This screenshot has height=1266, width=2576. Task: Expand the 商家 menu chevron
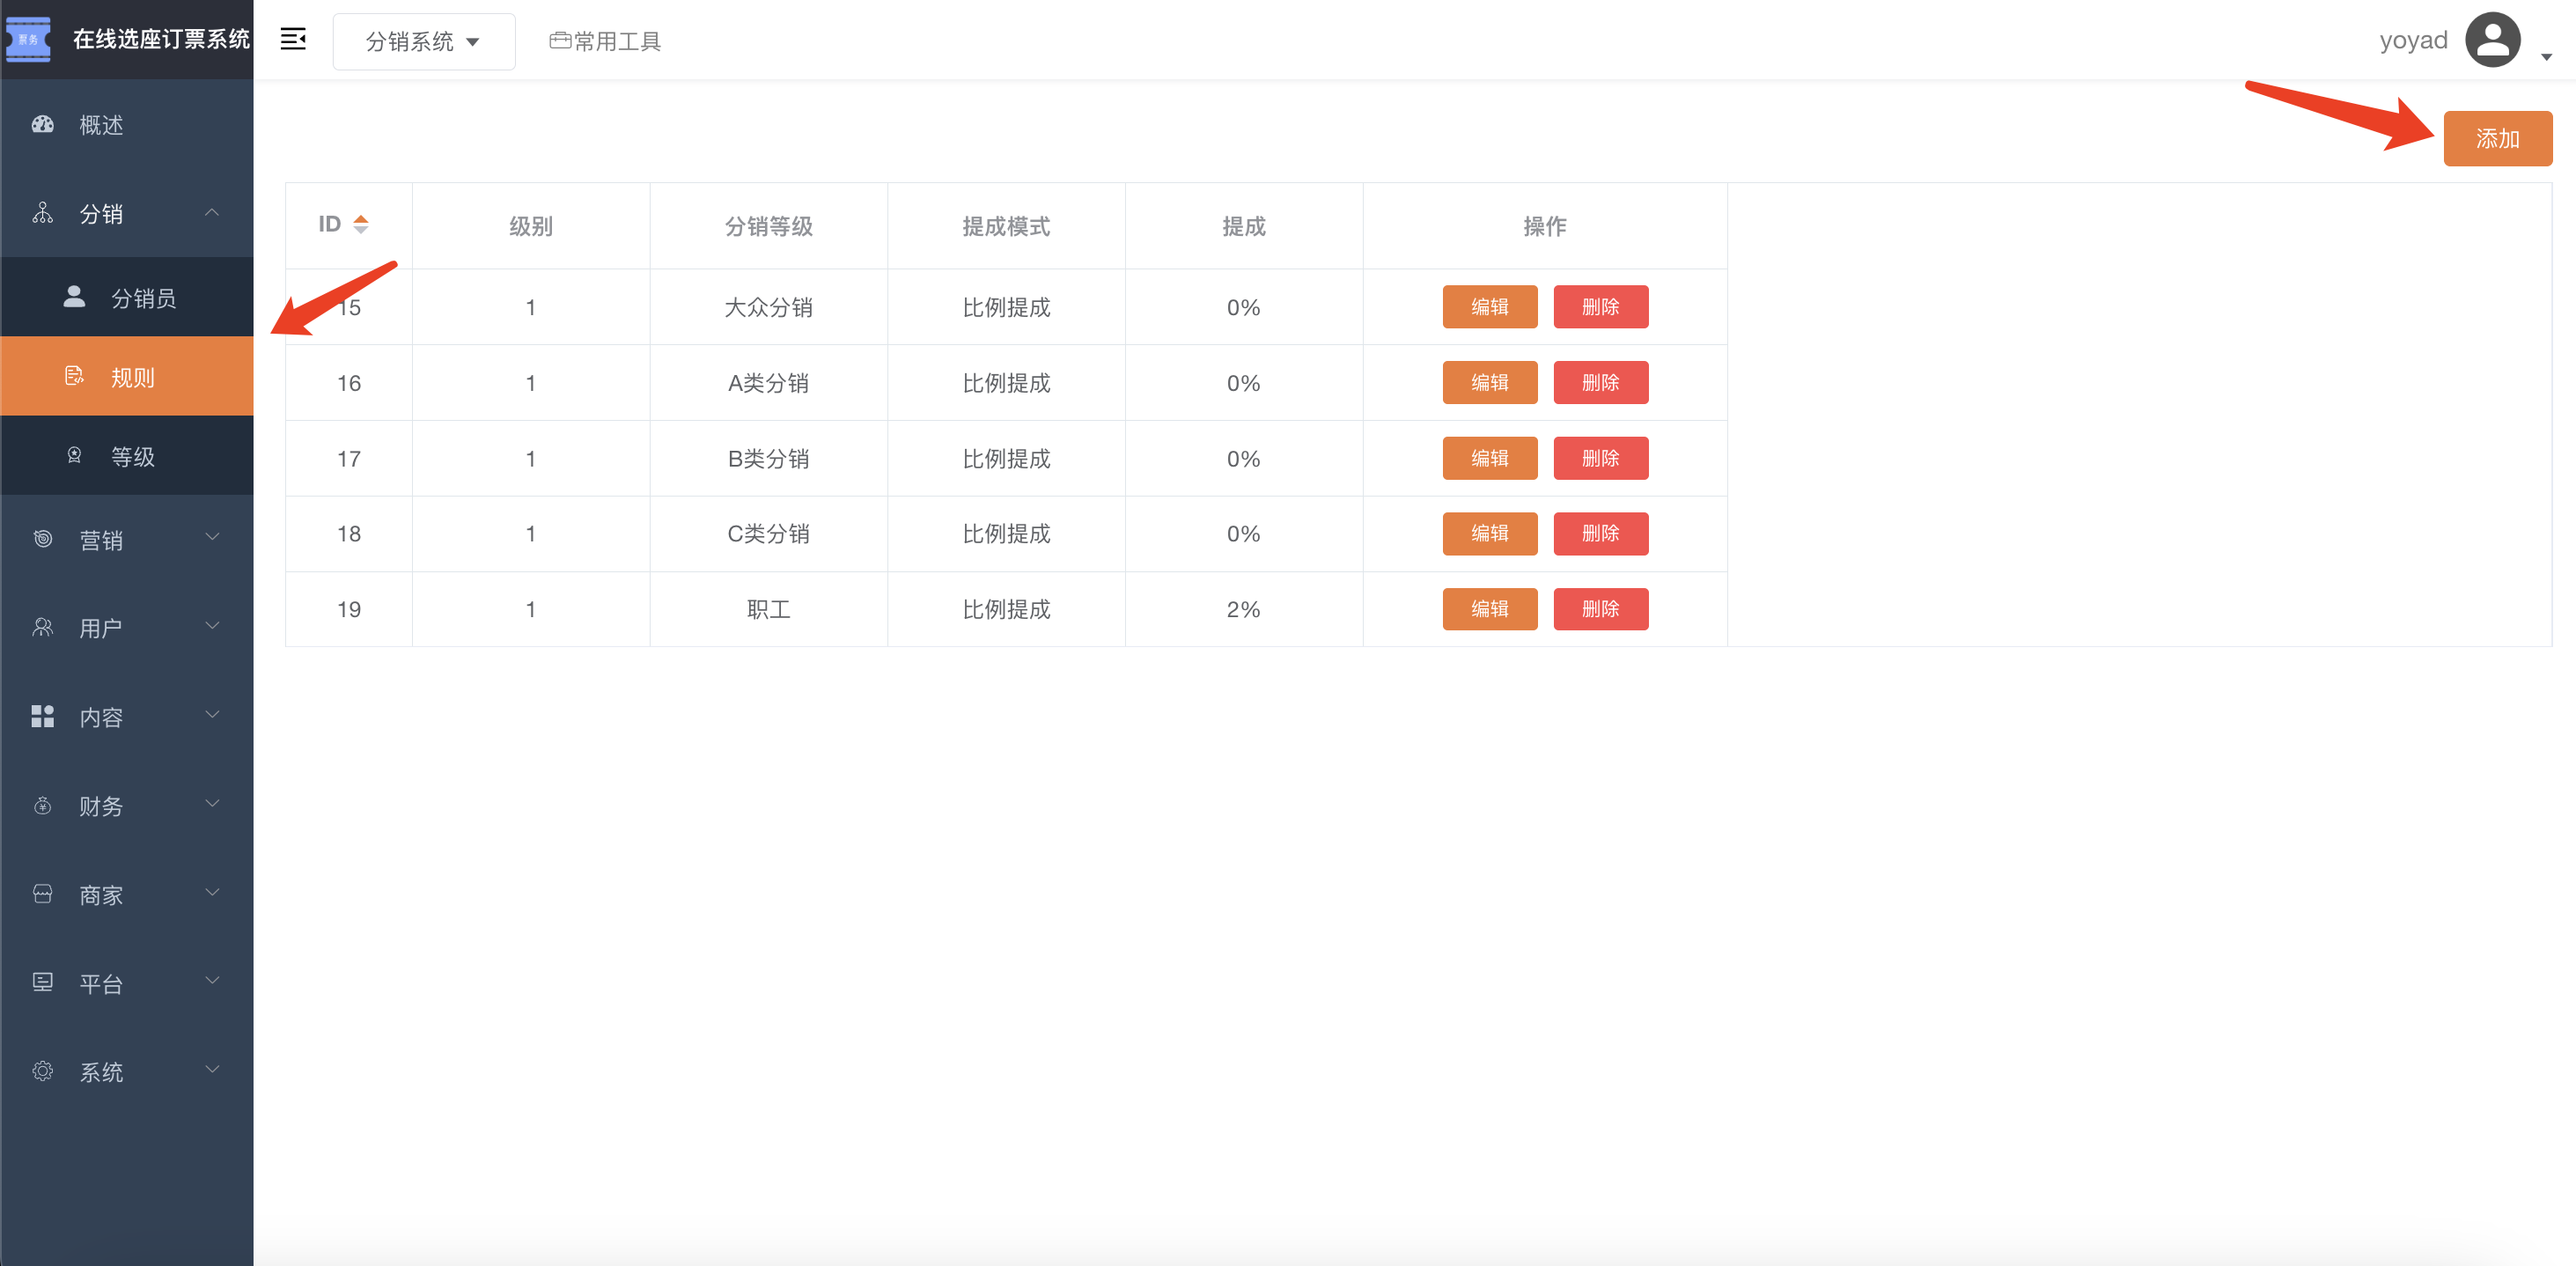212,892
